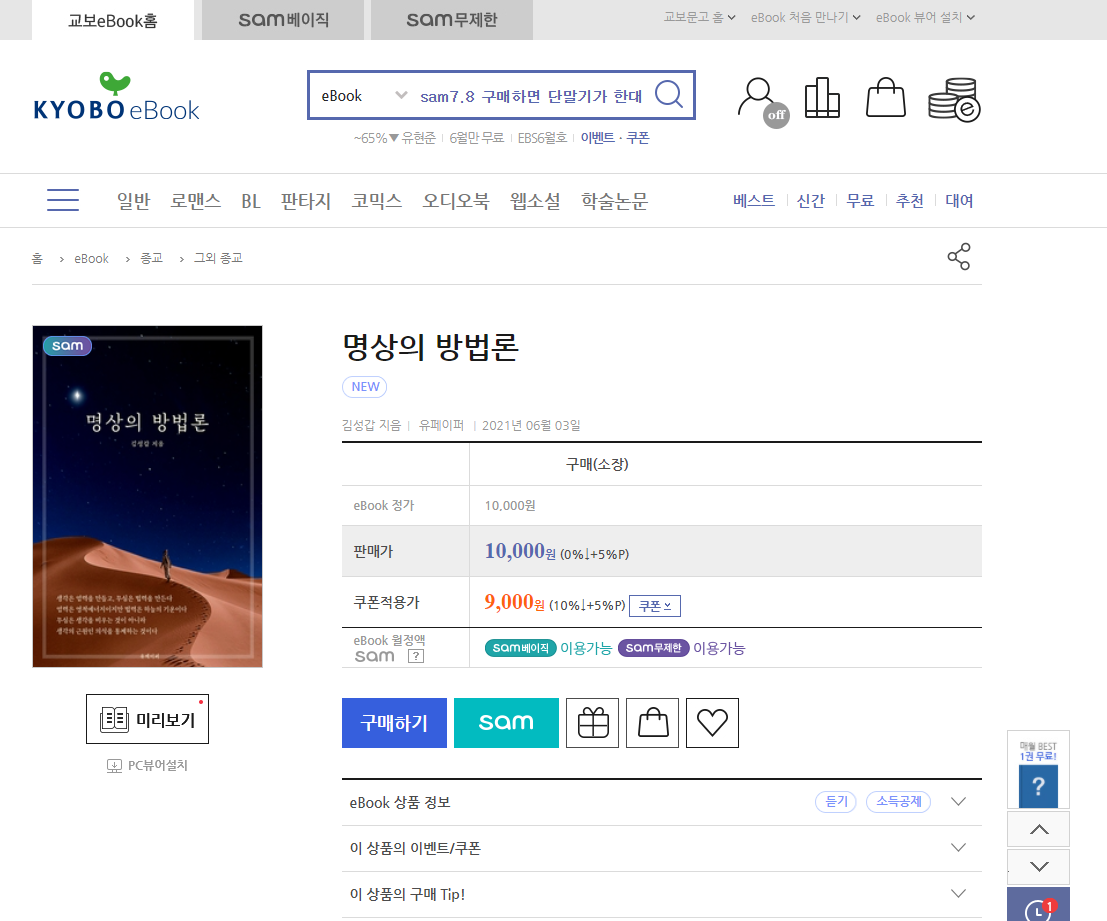Viewport: 1107px width, 921px height.
Task: Open the e-coin cash icon
Action: 954,100
